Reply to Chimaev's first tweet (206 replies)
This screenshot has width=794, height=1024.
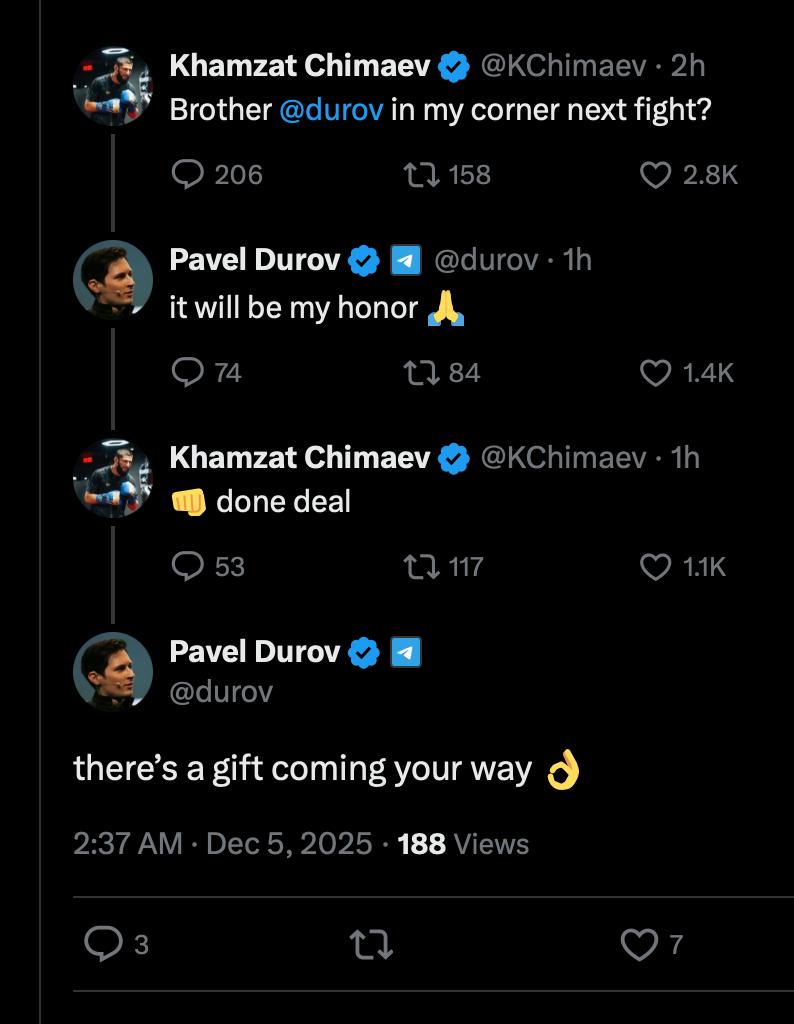click(x=188, y=175)
